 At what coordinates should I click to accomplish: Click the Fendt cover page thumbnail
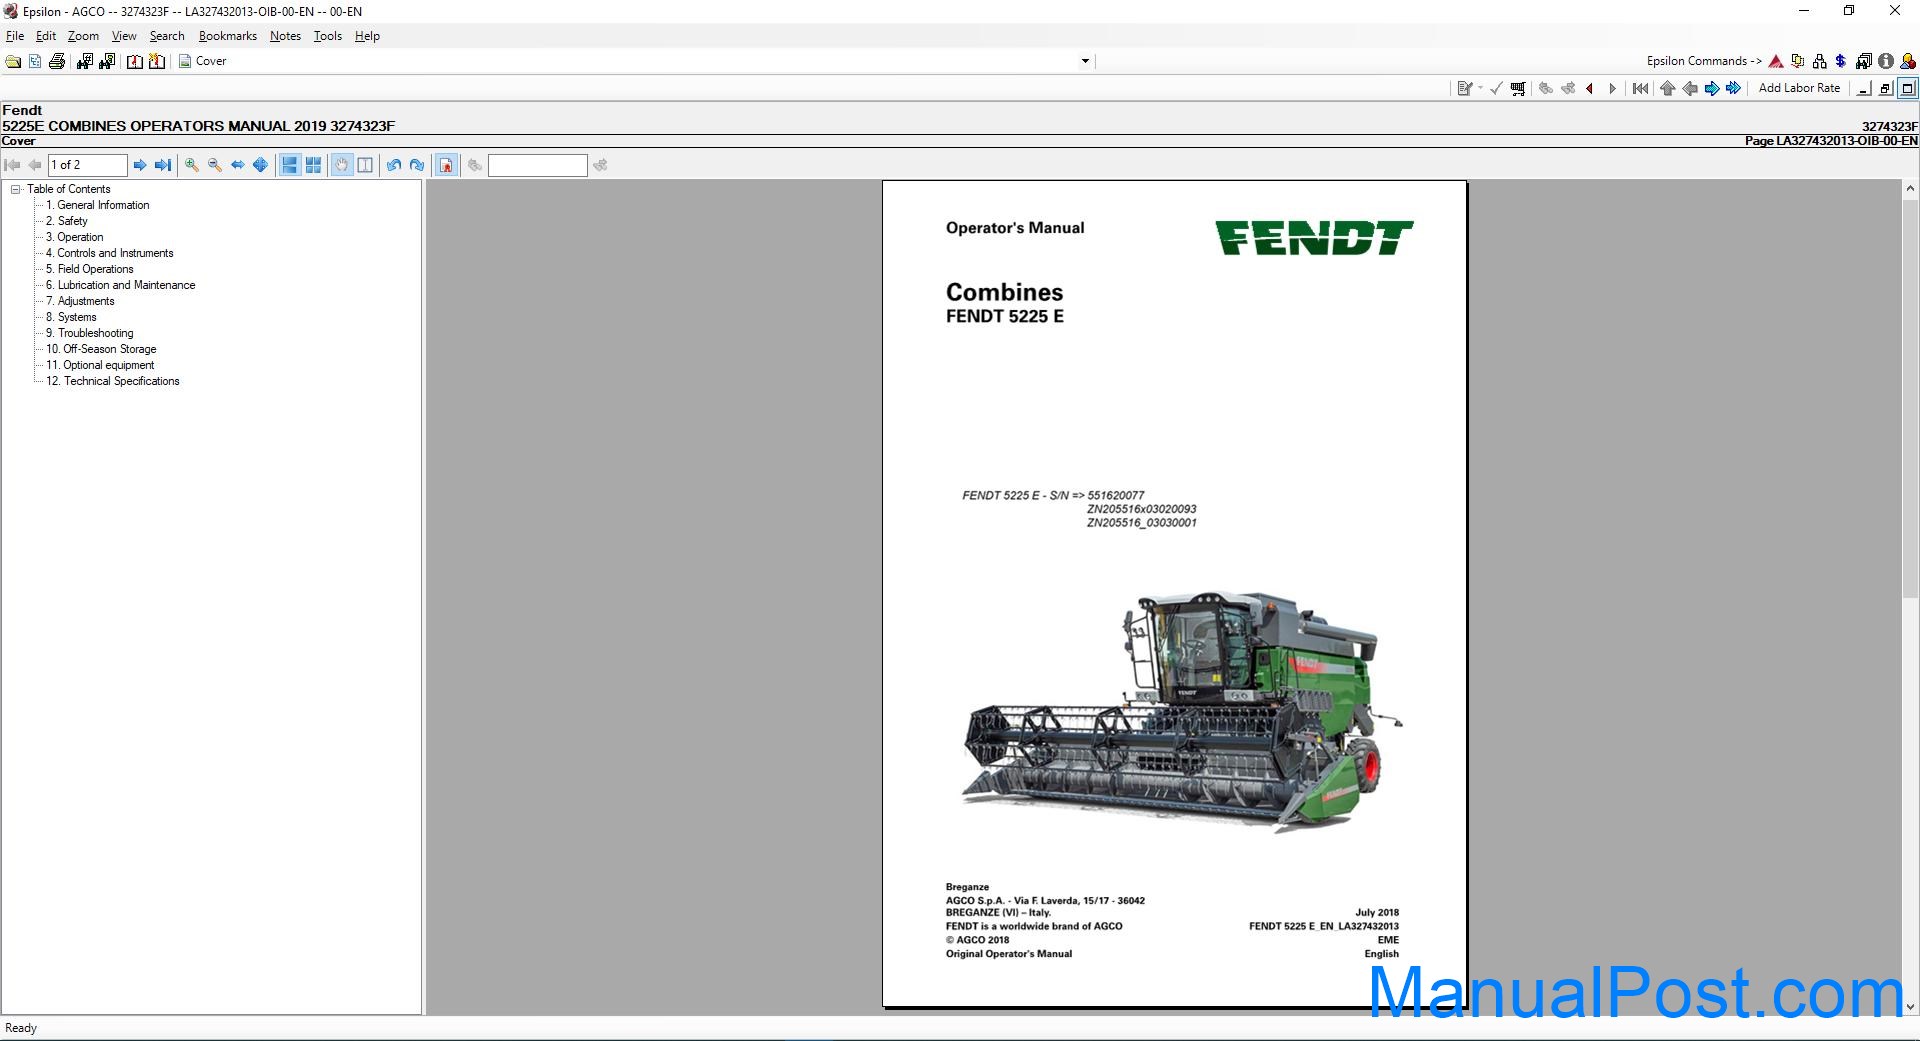1175,594
